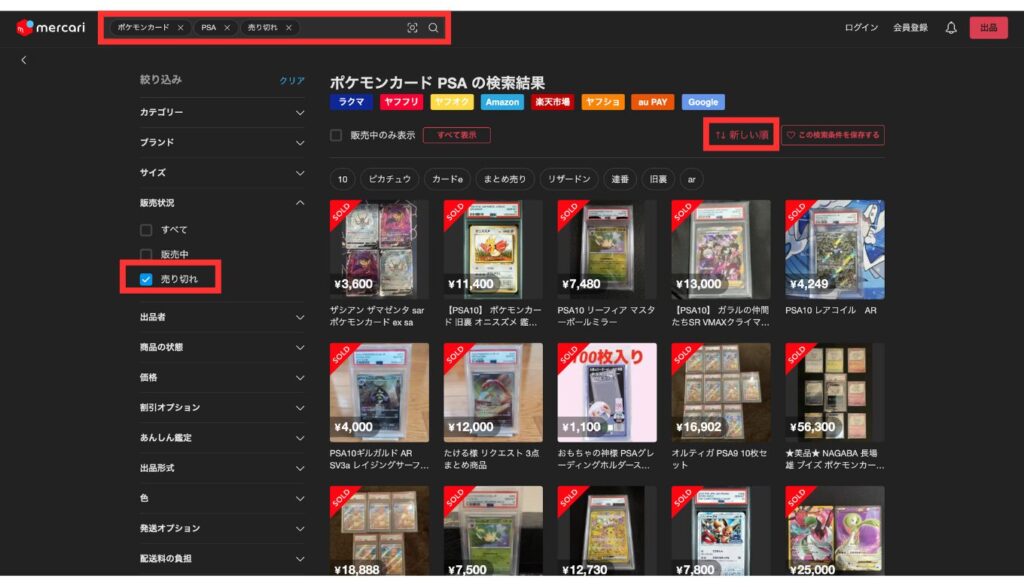
Task: Expand the 発送オプション filter
Action: click(x=222, y=528)
